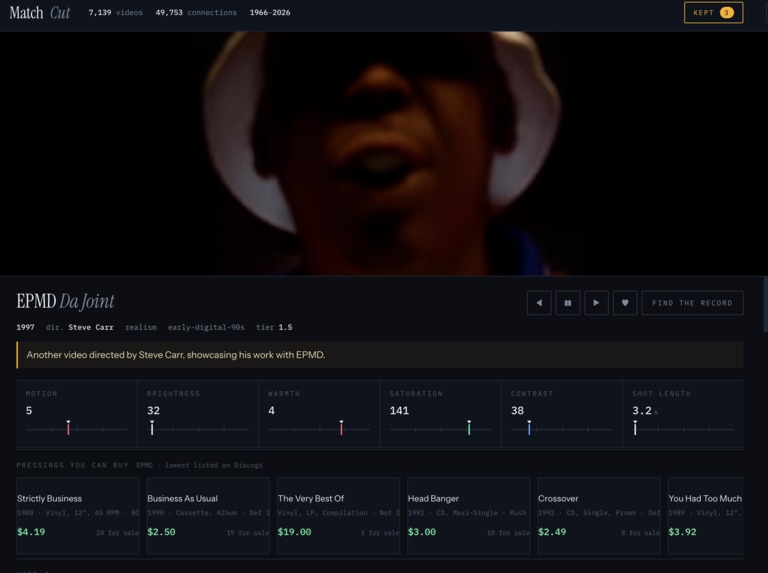Click the '24 for sale' count

[118, 533]
